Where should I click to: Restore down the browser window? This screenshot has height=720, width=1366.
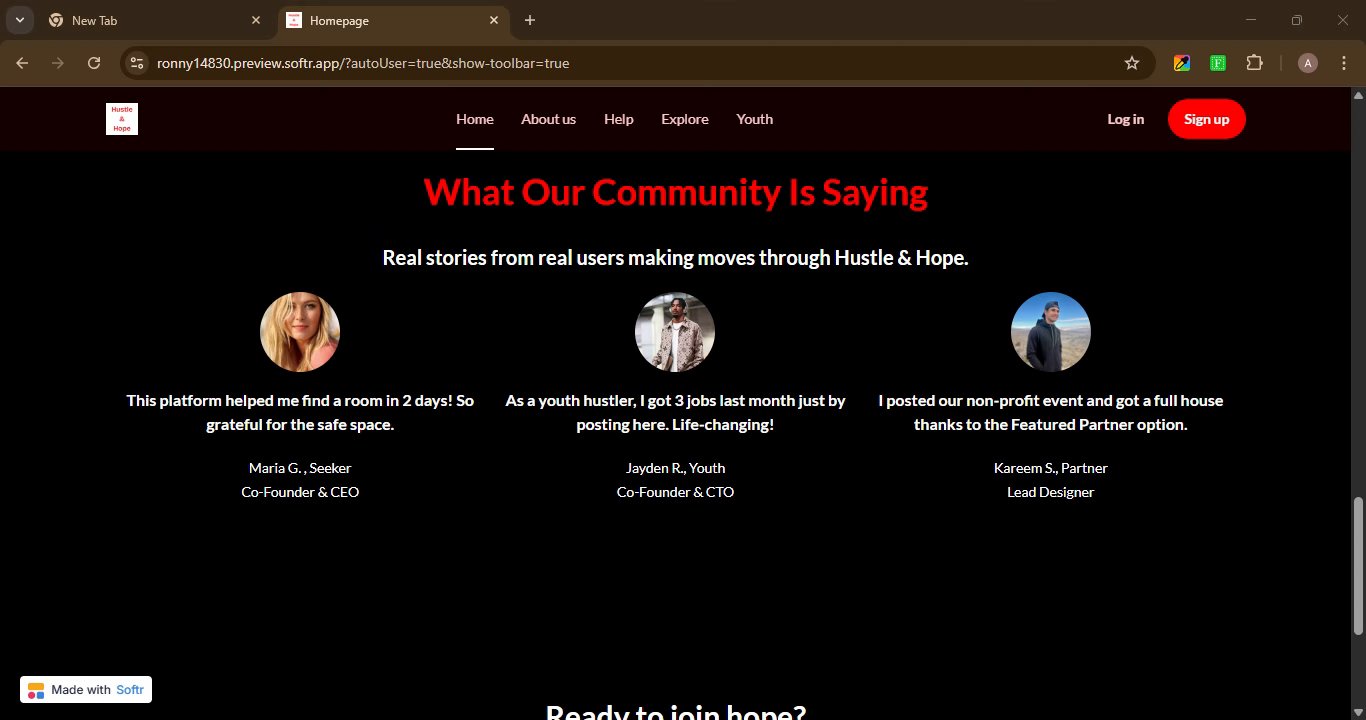(x=1297, y=20)
